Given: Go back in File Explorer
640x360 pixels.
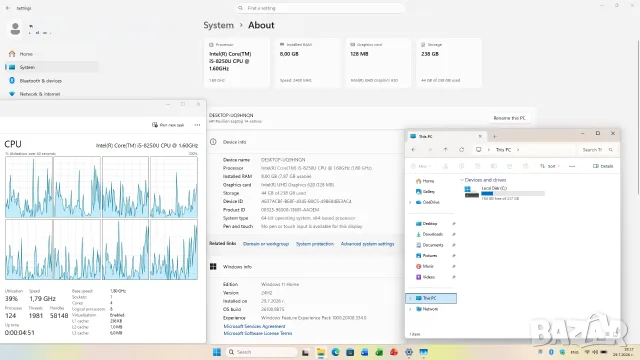Looking at the screenshot, I should coord(413,150).
